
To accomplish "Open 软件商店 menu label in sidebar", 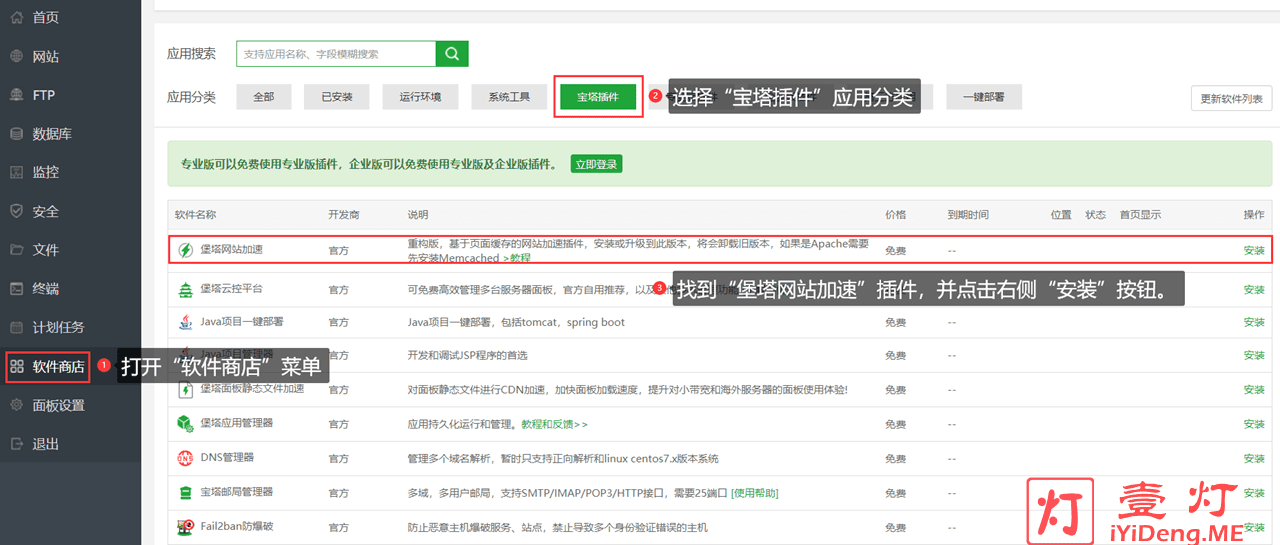I will tap(59, 367).
